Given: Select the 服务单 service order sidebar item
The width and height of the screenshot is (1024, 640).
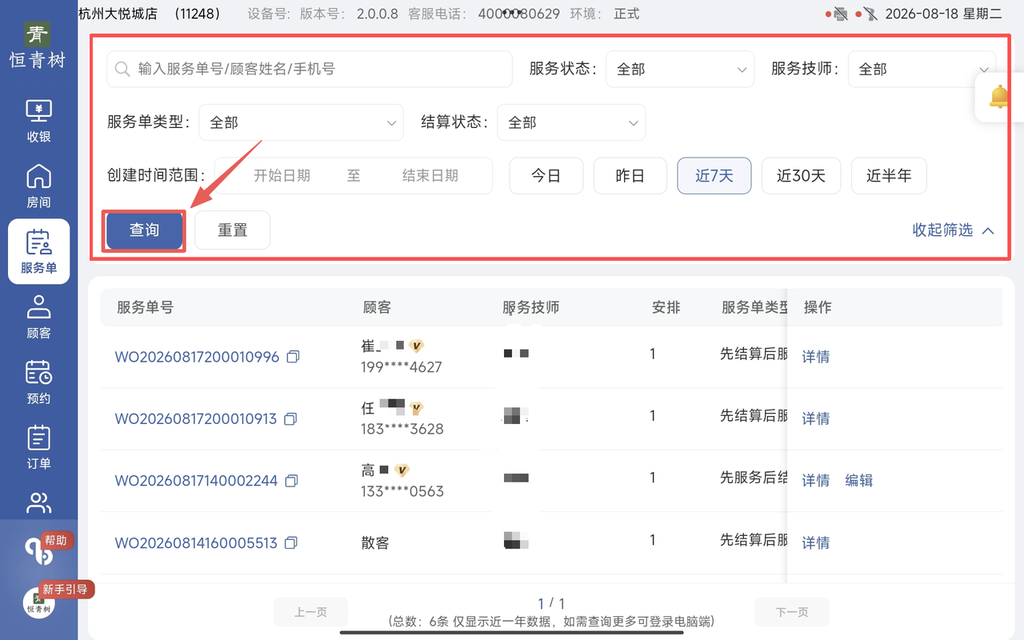Looking at the screenshot, I should coord(39,251).
